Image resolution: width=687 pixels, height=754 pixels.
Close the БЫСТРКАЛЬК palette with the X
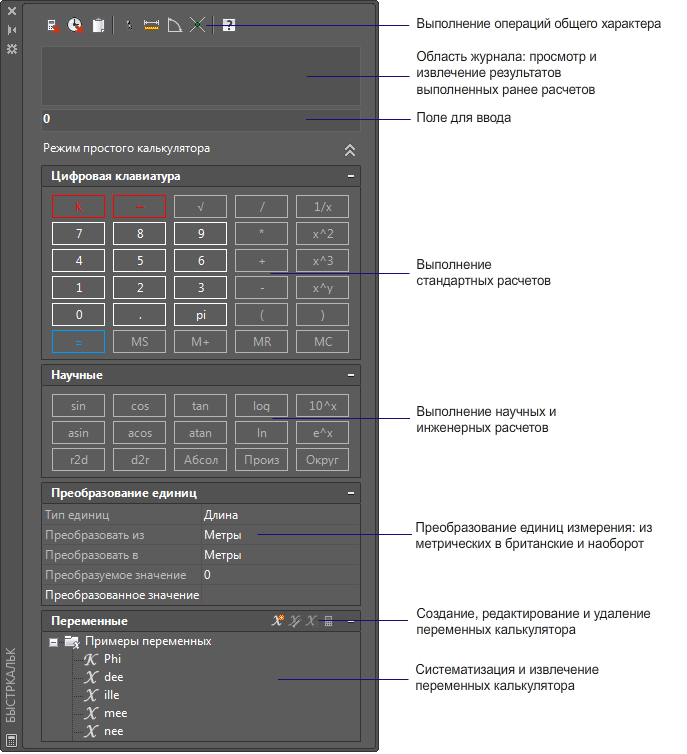tap(12, 11)
